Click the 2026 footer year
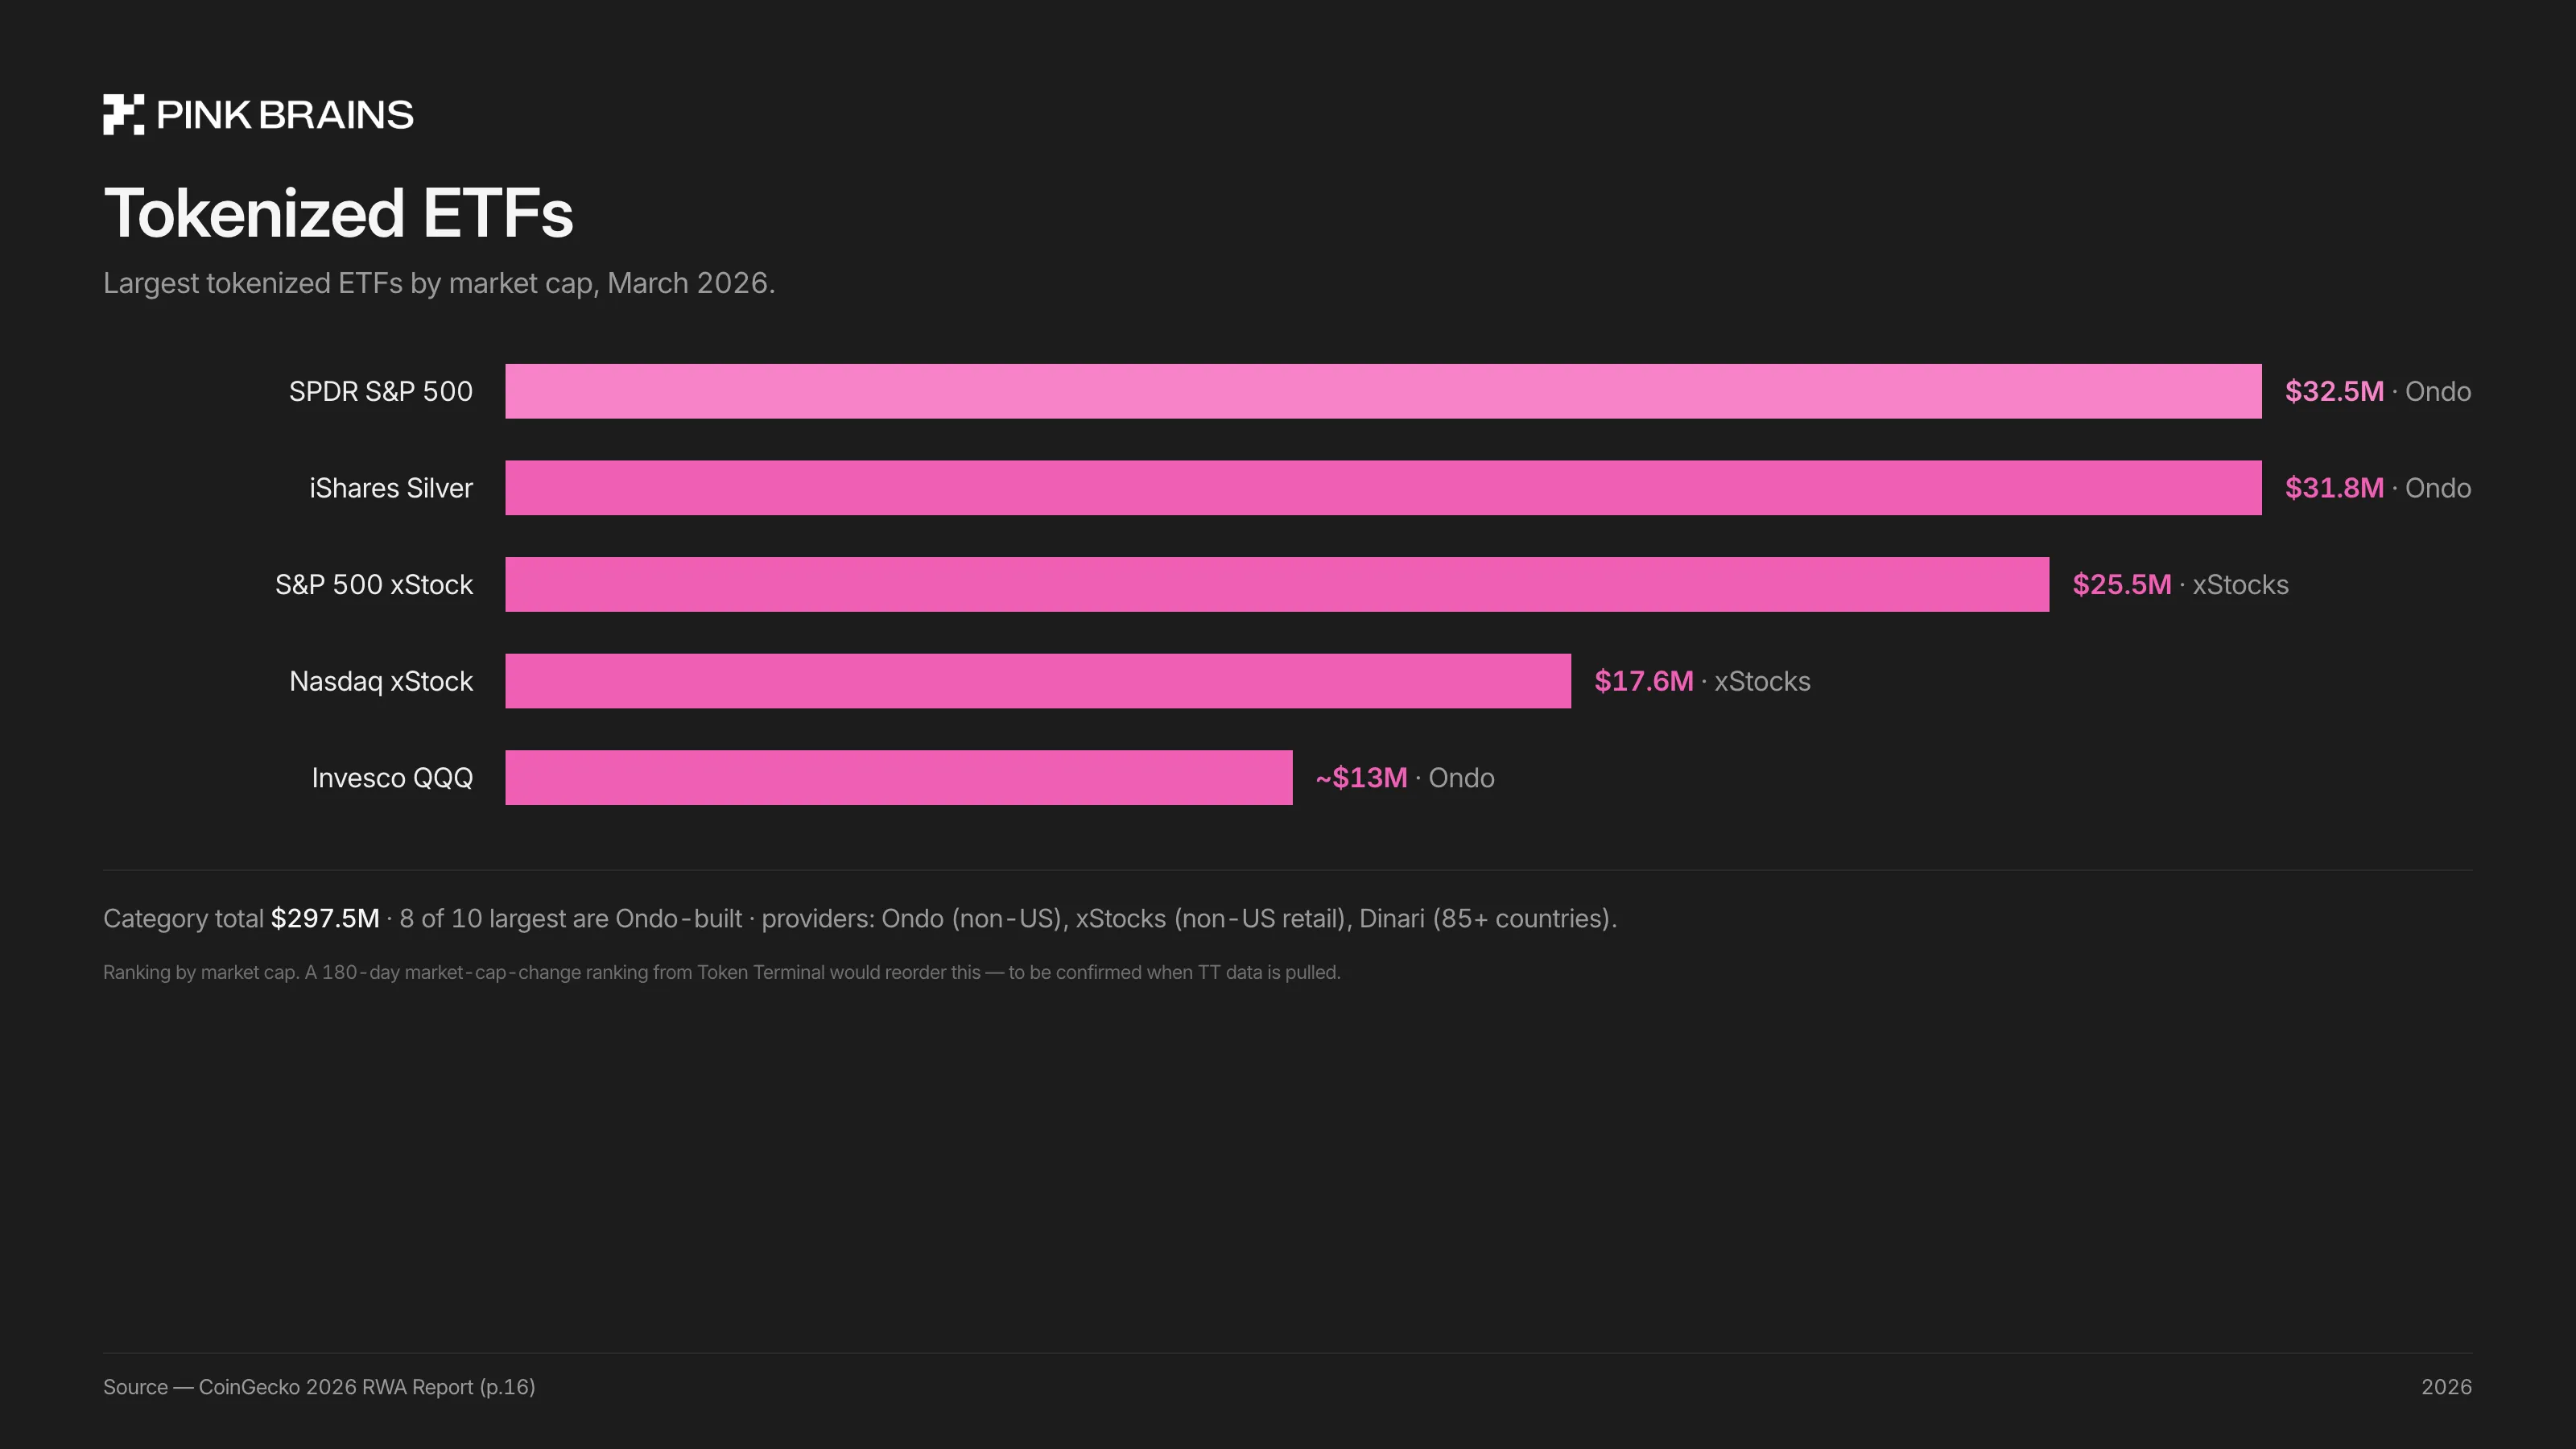 tap(2446, 1388)
